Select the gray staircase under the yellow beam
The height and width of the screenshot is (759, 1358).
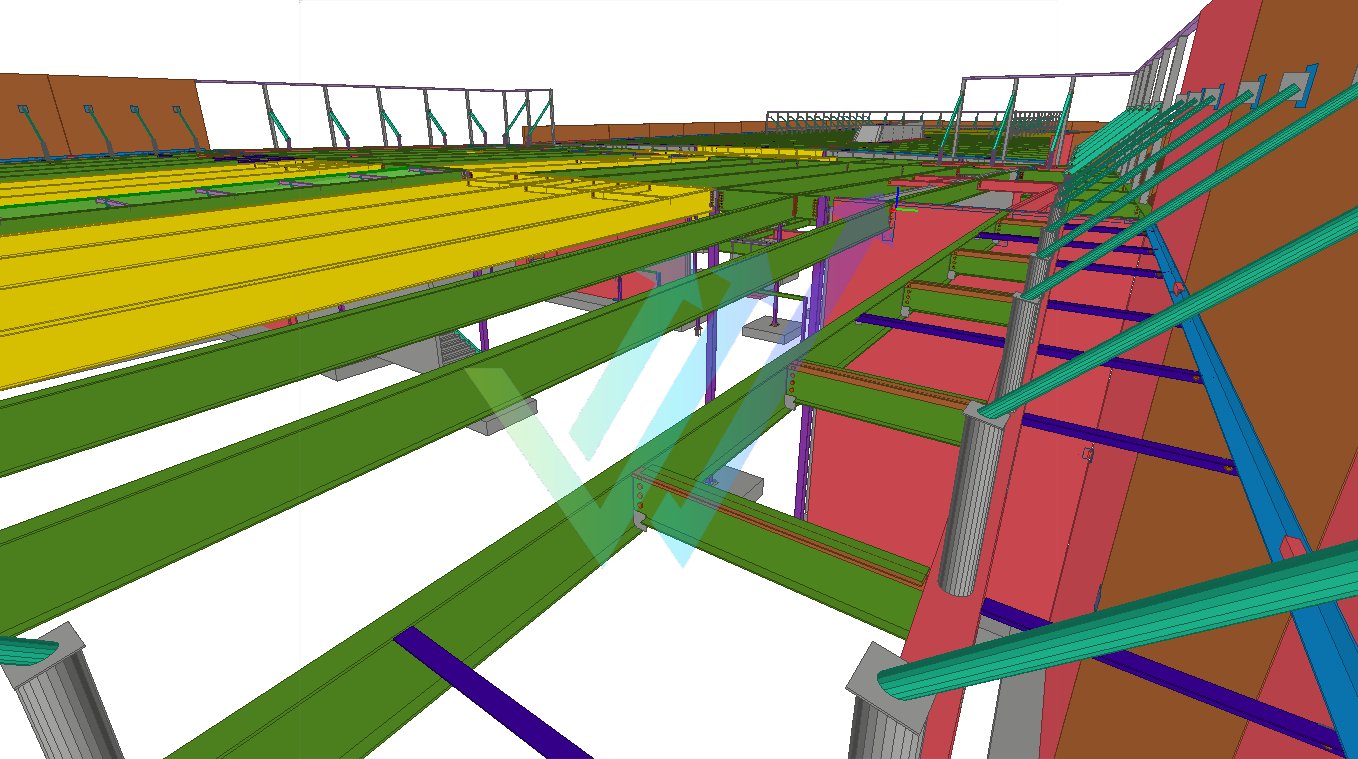(456, 348)
